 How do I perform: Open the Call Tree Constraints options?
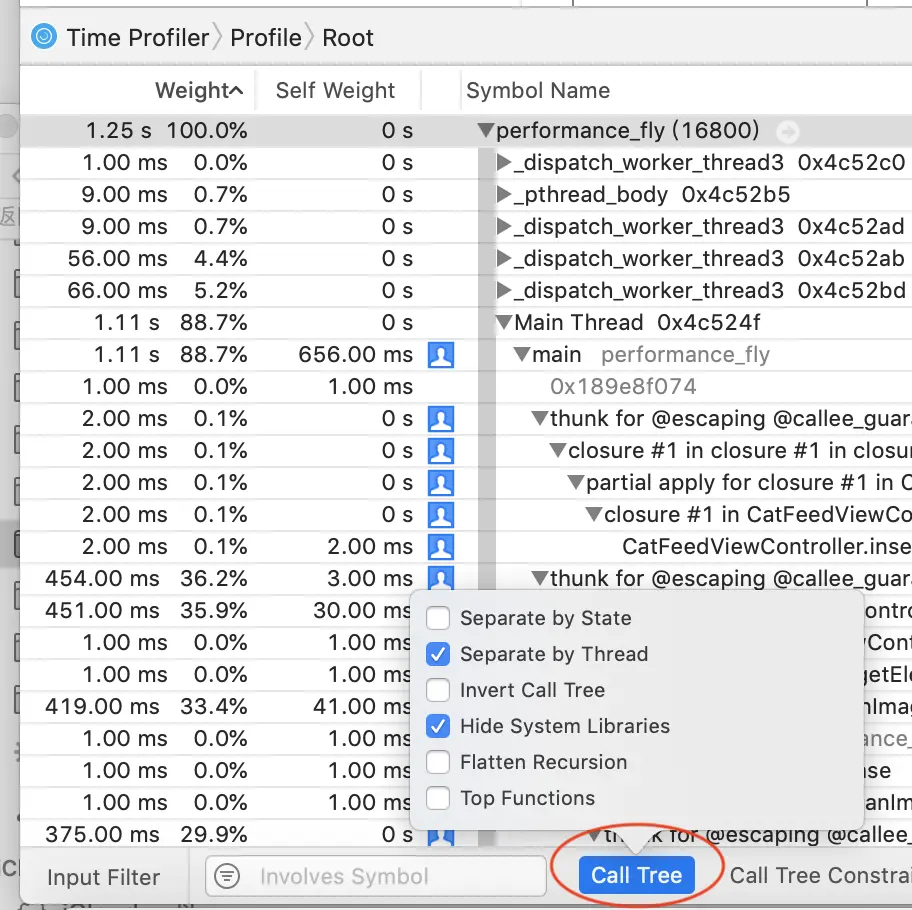pos(820,875)
